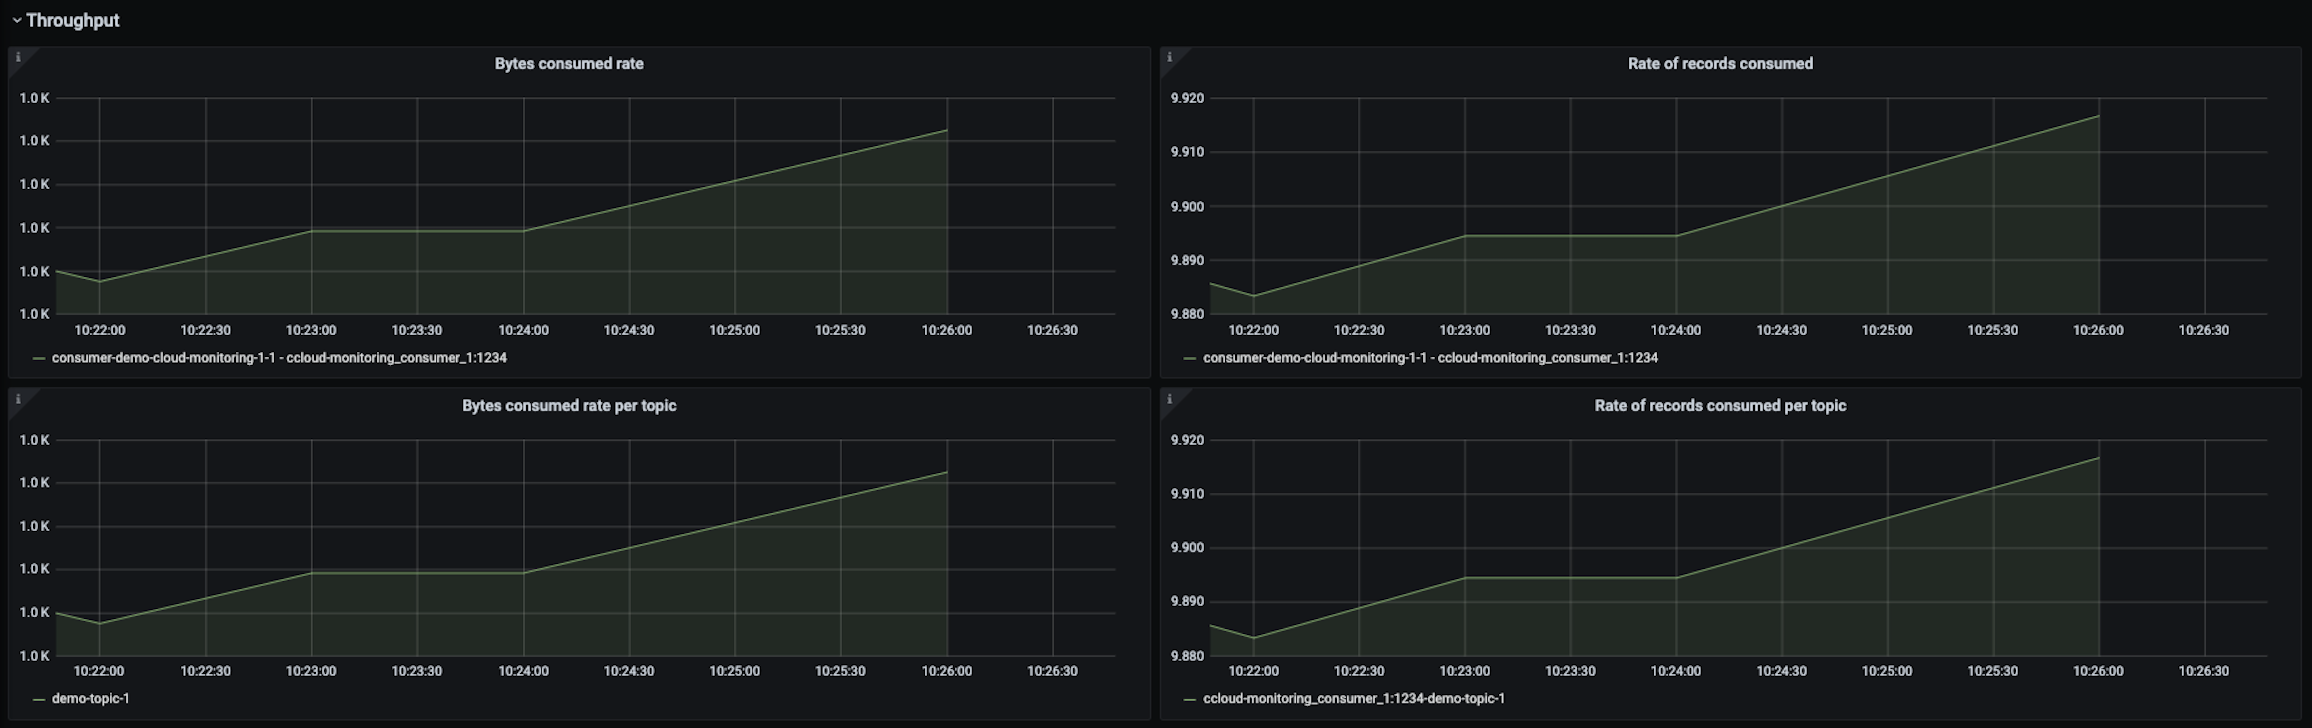Click legend color line in Rate of records consumed panel
The width and height of the screenshot is (2312, 728).
tap(1190, 358)
